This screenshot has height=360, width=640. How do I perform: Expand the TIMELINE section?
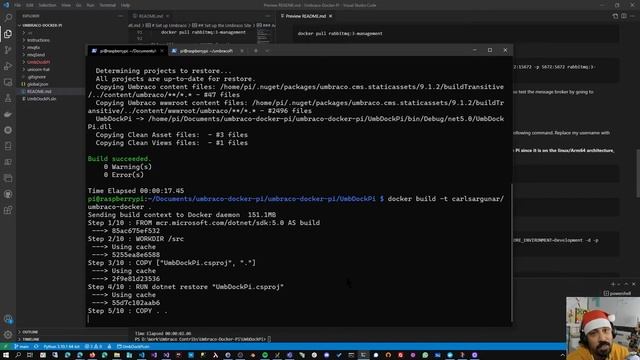[30, 339]
